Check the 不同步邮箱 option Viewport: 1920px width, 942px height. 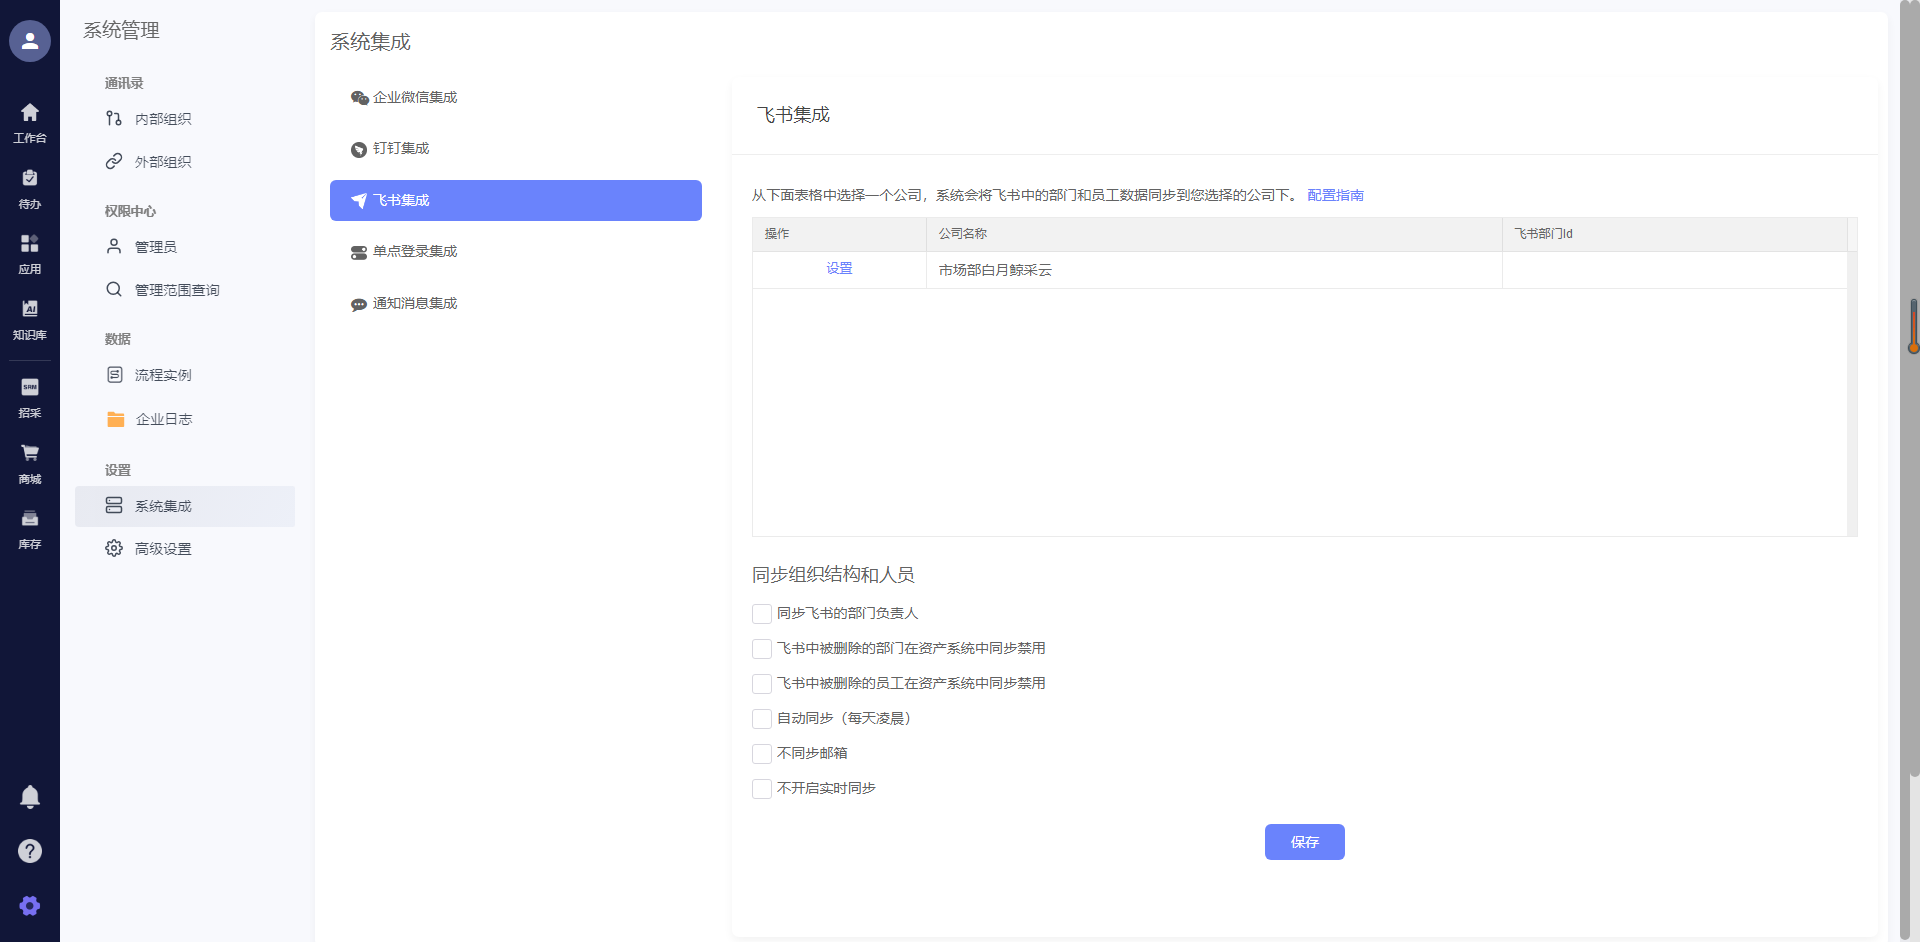[x=762, y=754]
